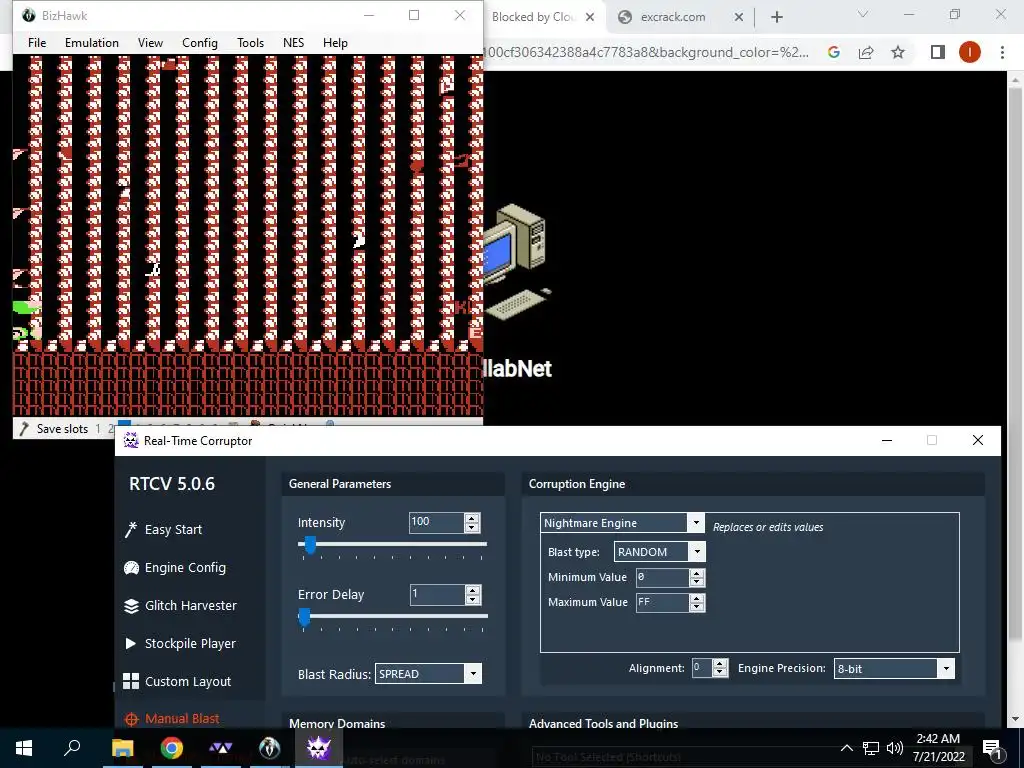The width and height of the screenshot is (1024, 768).
Task: Open a new Chrome tab
Action: point(776,17)
